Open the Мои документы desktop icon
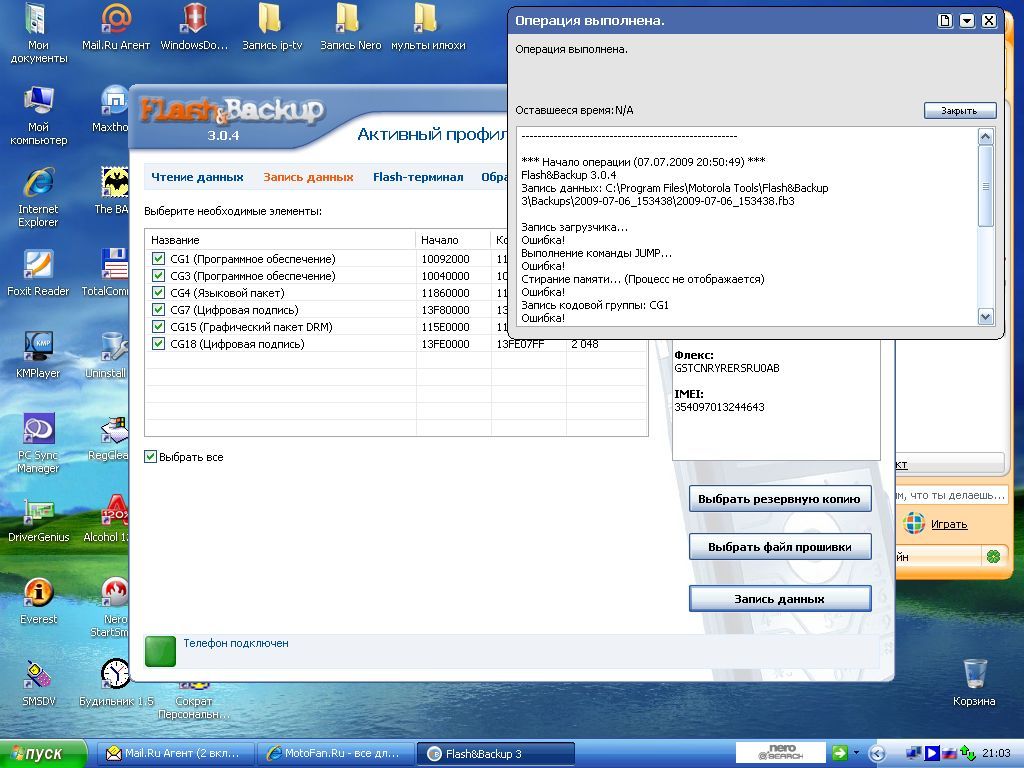This screenshot has height=768, width=1024. point(38,33)
